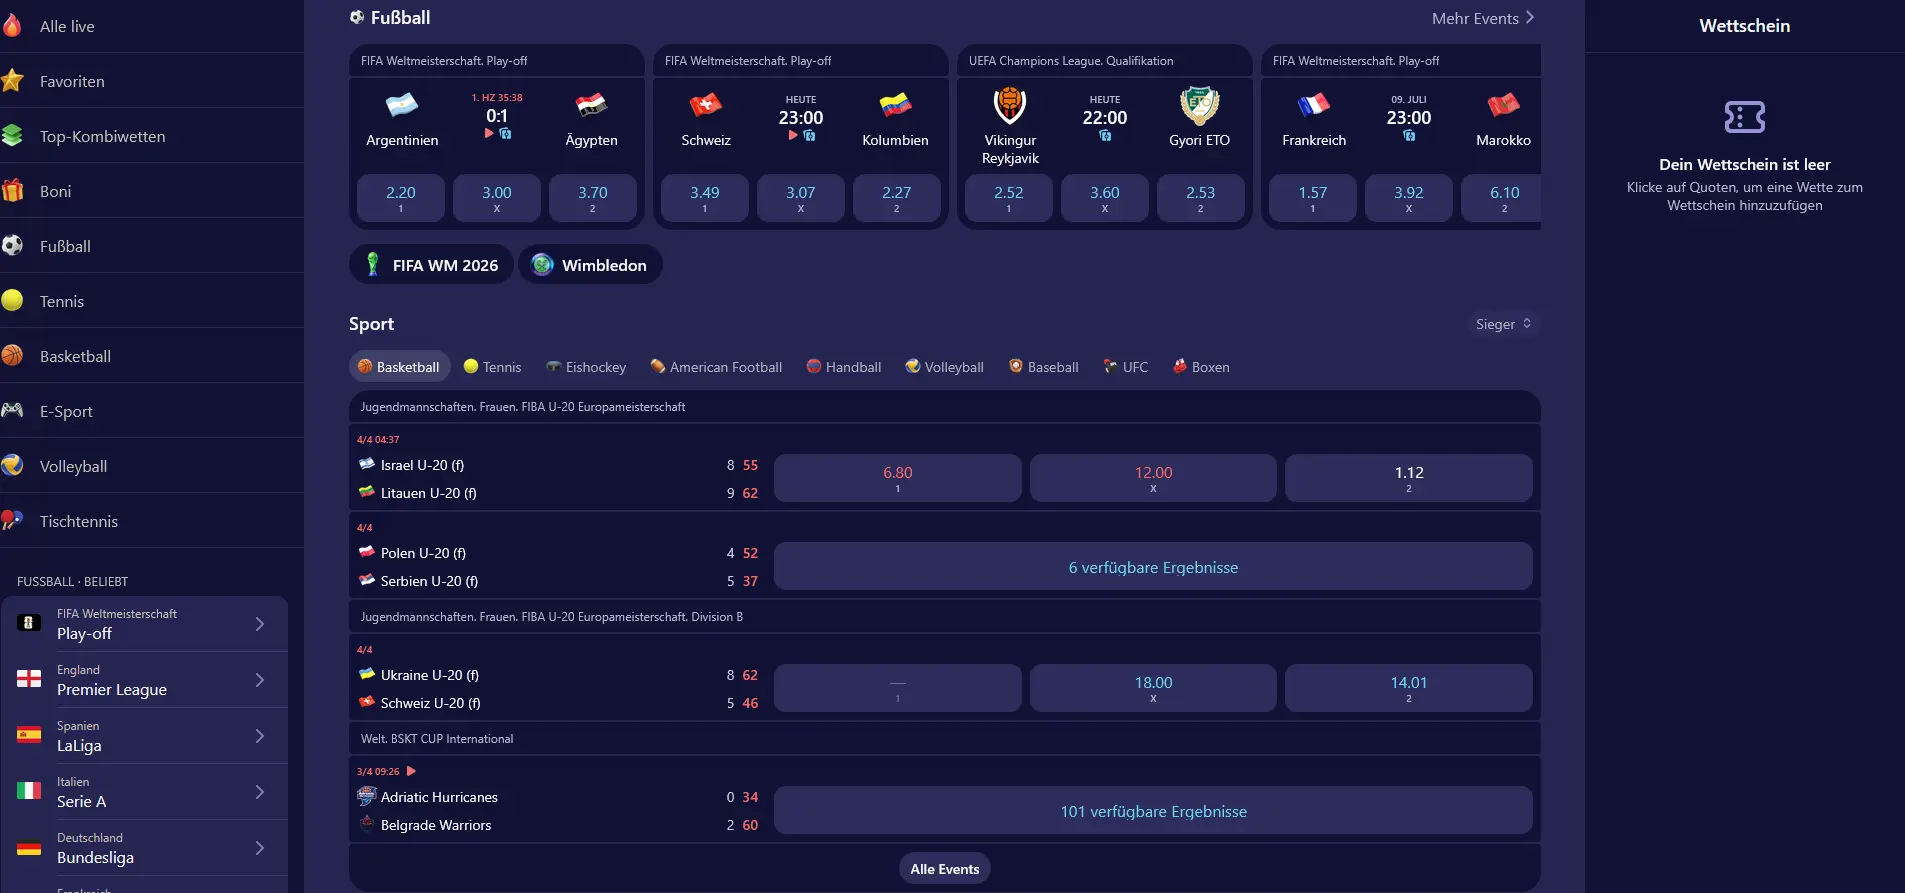Select Schweiz win odds 3.49
Viewport: 1905px width, 893px height.
(x=705, y=198)
